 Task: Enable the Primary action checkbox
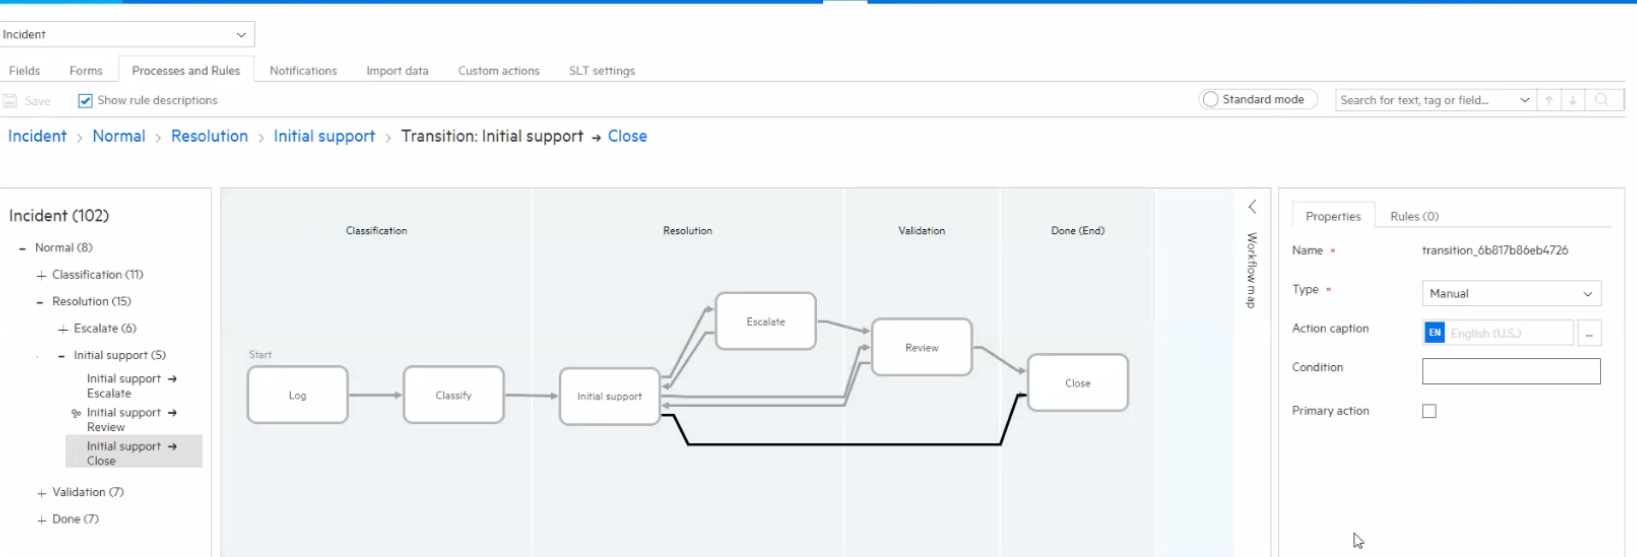pyautogui.click(x=1429, y=411)
